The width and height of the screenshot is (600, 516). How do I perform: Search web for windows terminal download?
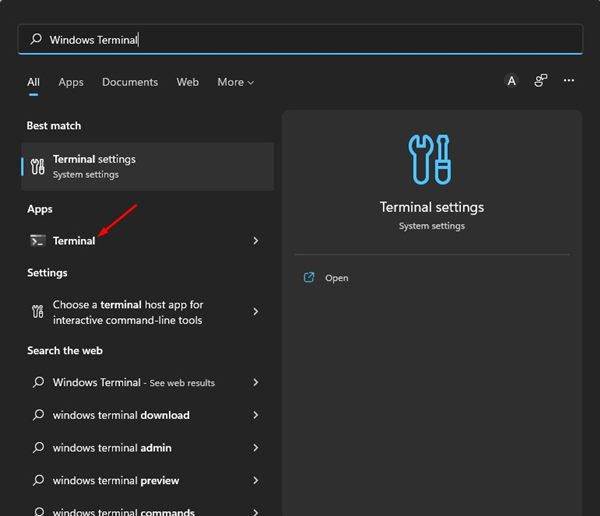pos(148,415)
